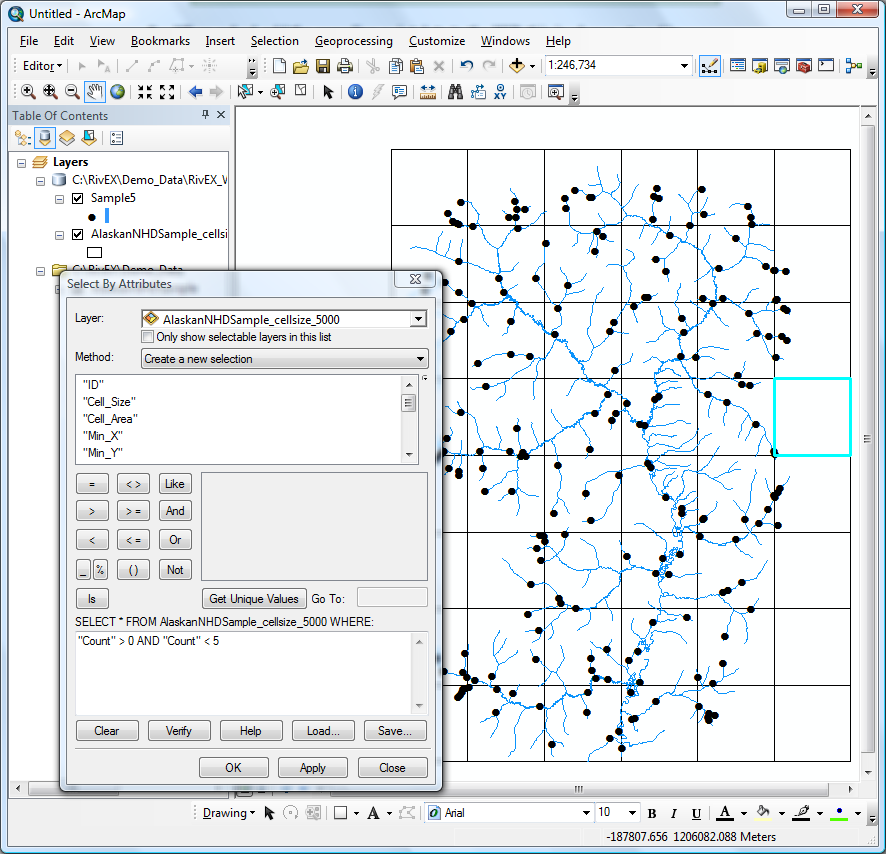The image size is (886, 854).
Task: Click the fill color bucket swatch
Action: 763,813
